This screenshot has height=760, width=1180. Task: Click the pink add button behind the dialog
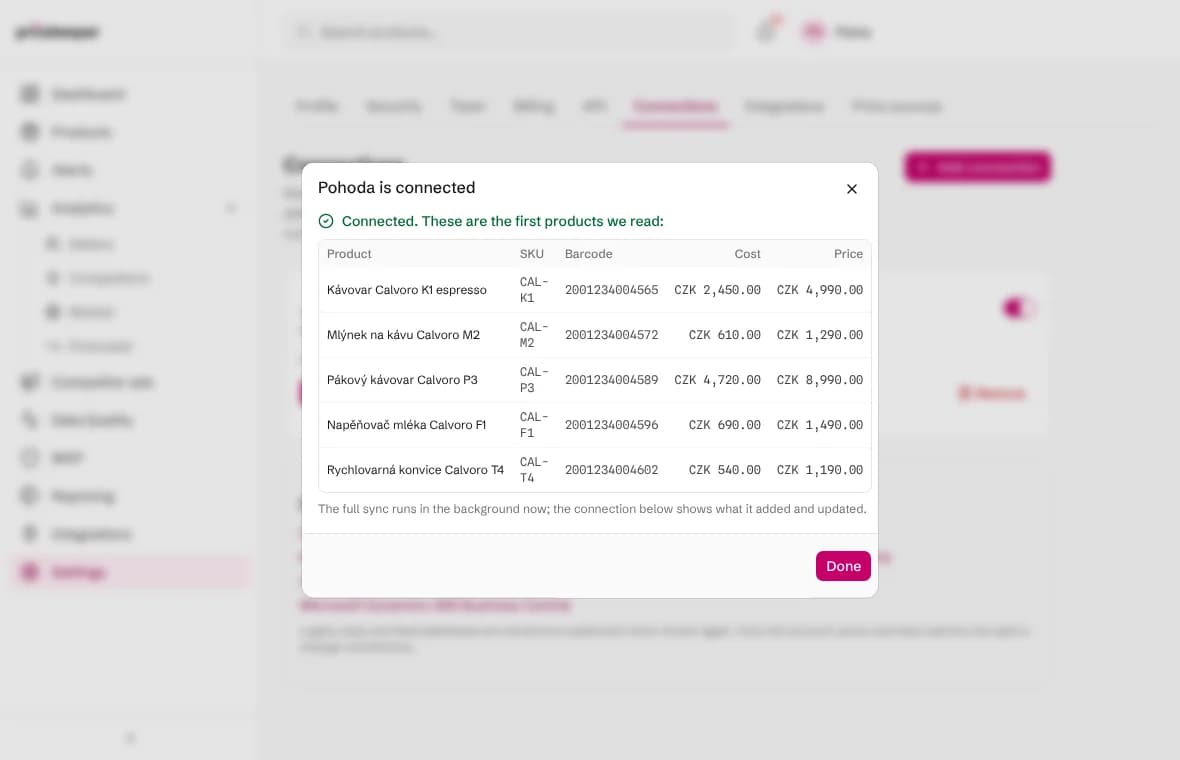[978, 166]
